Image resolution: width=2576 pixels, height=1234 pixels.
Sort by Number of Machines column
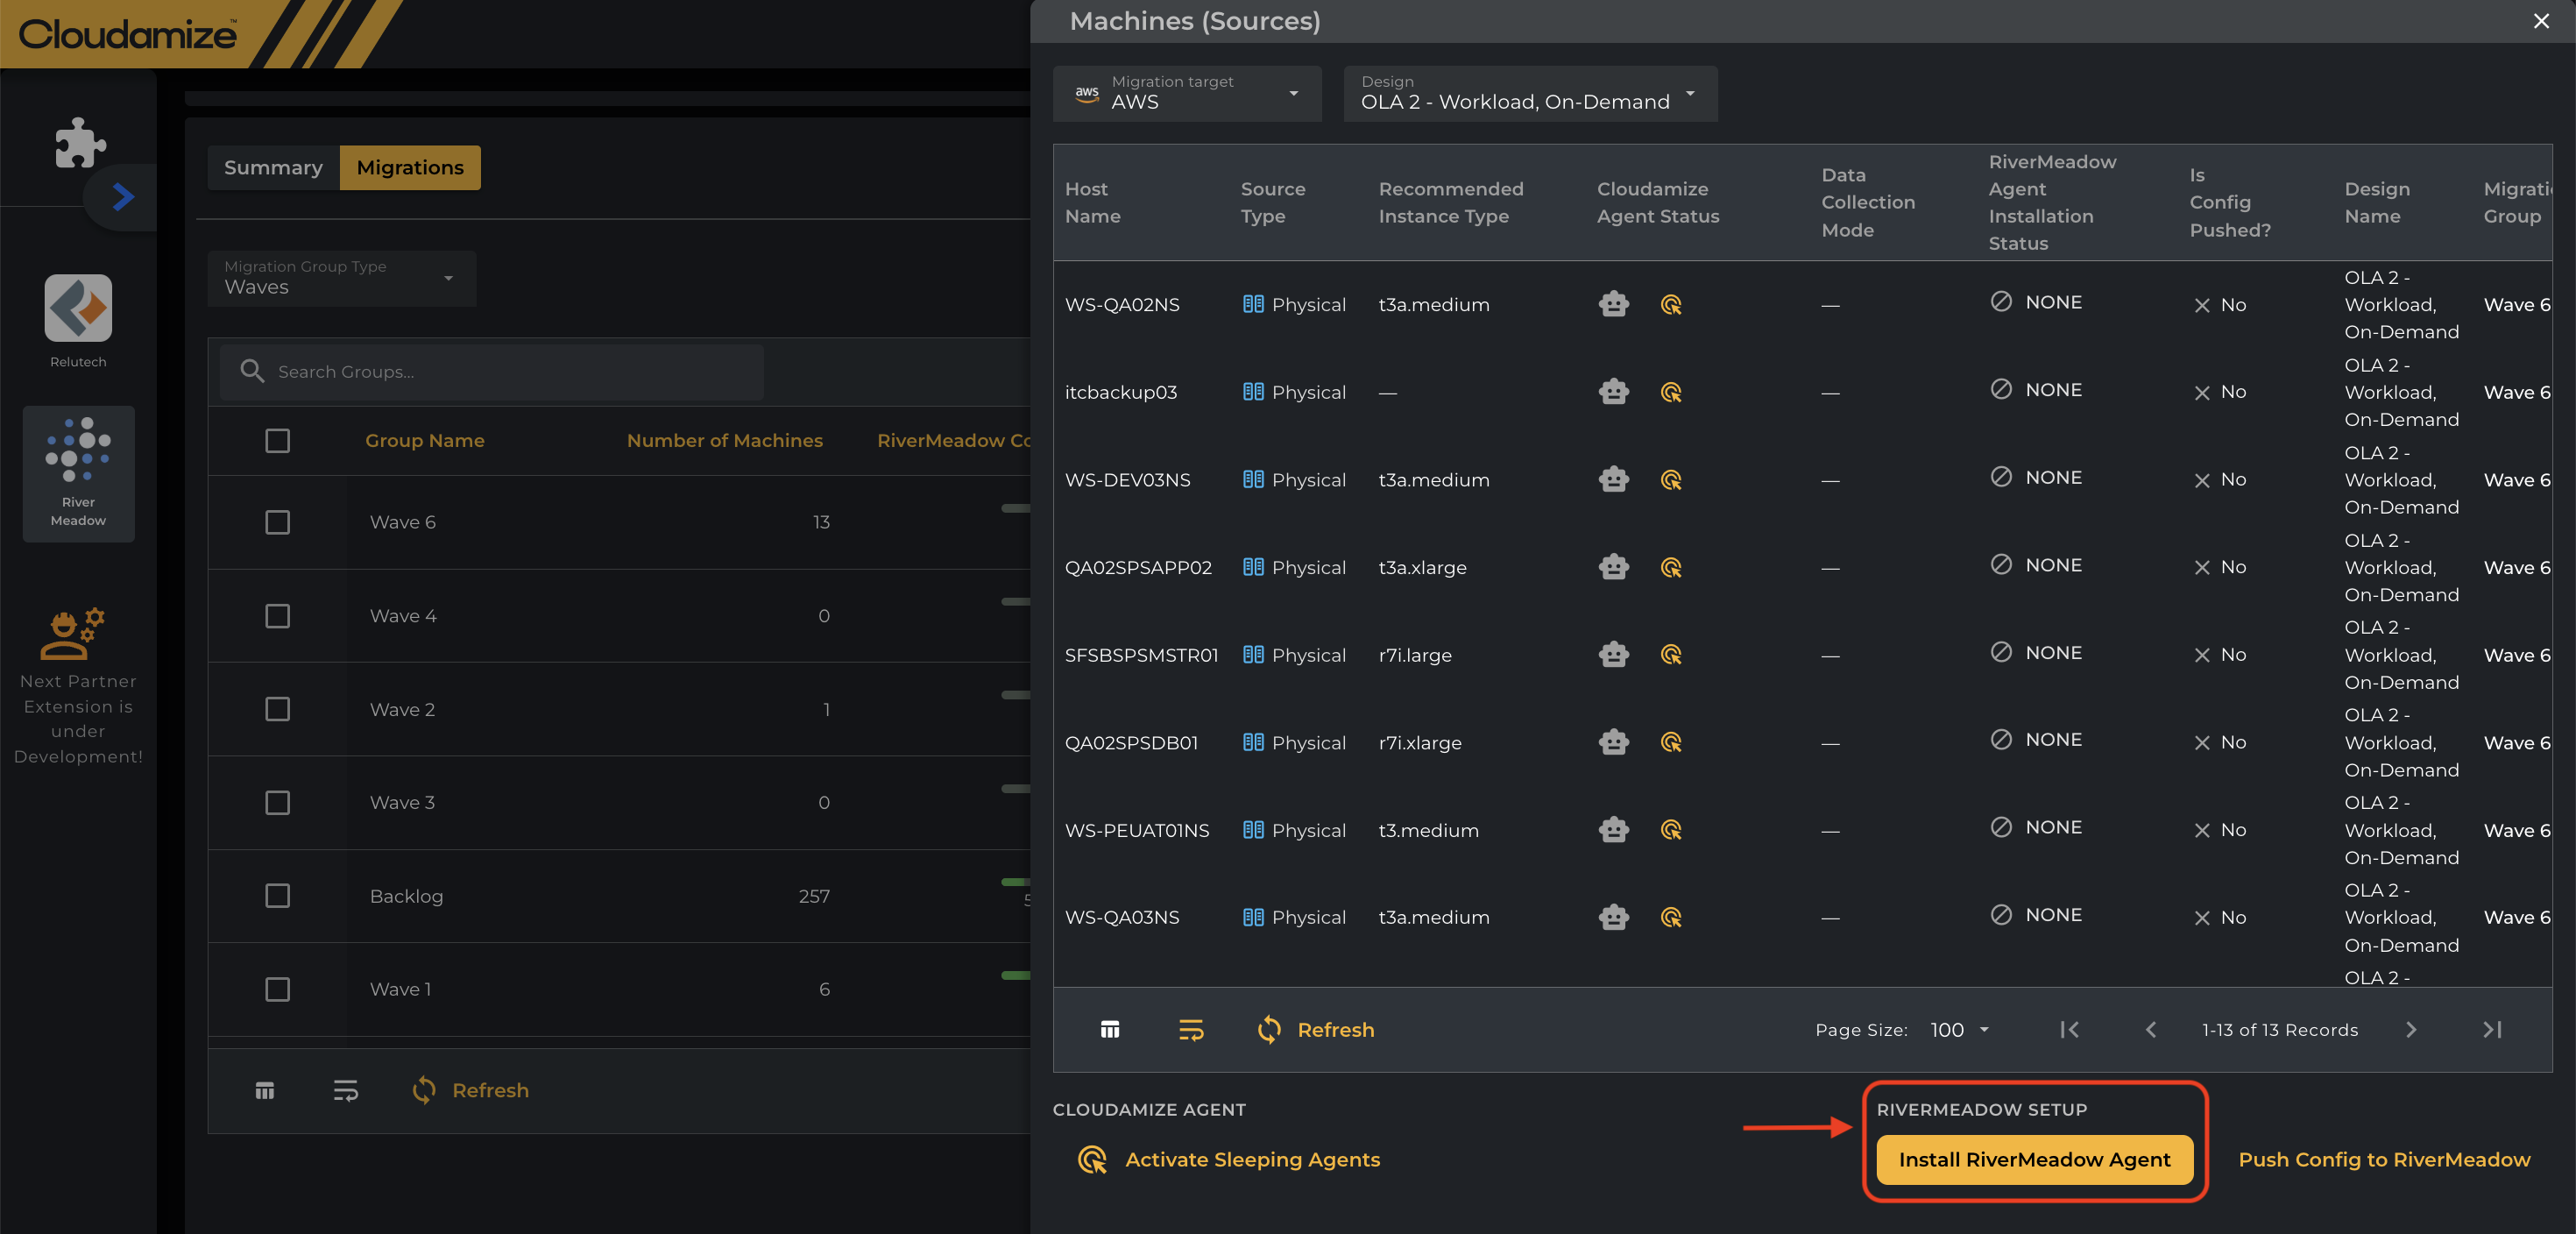point(724,440)
